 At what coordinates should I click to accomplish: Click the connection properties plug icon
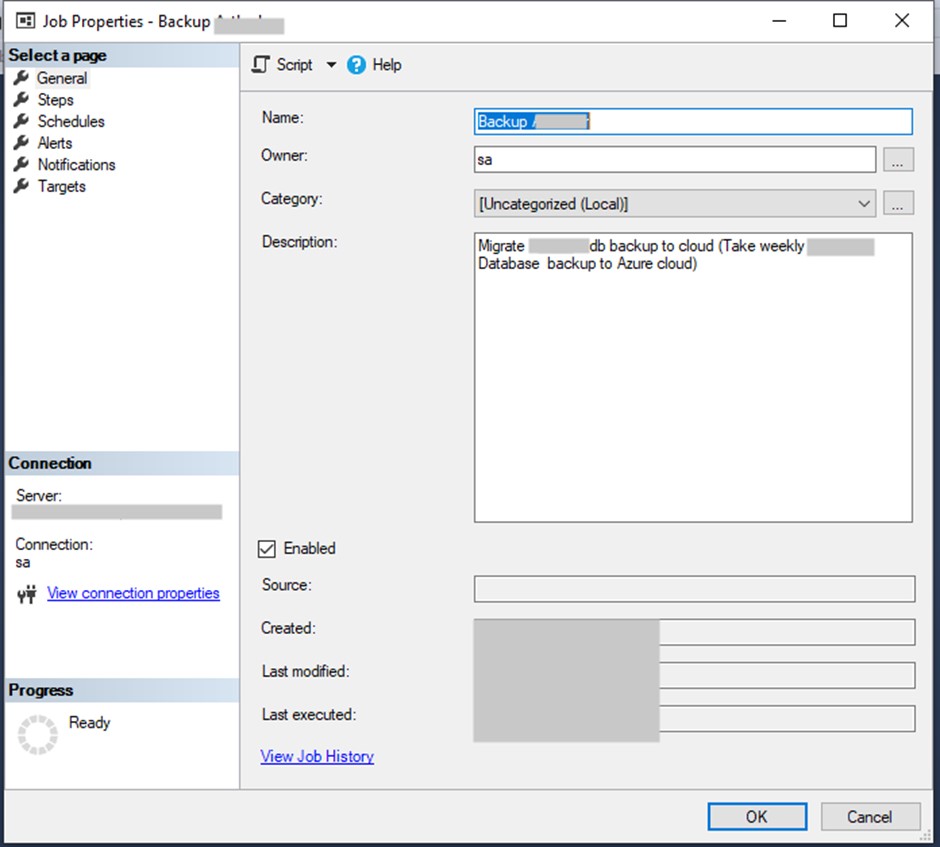tap(28, 594)
